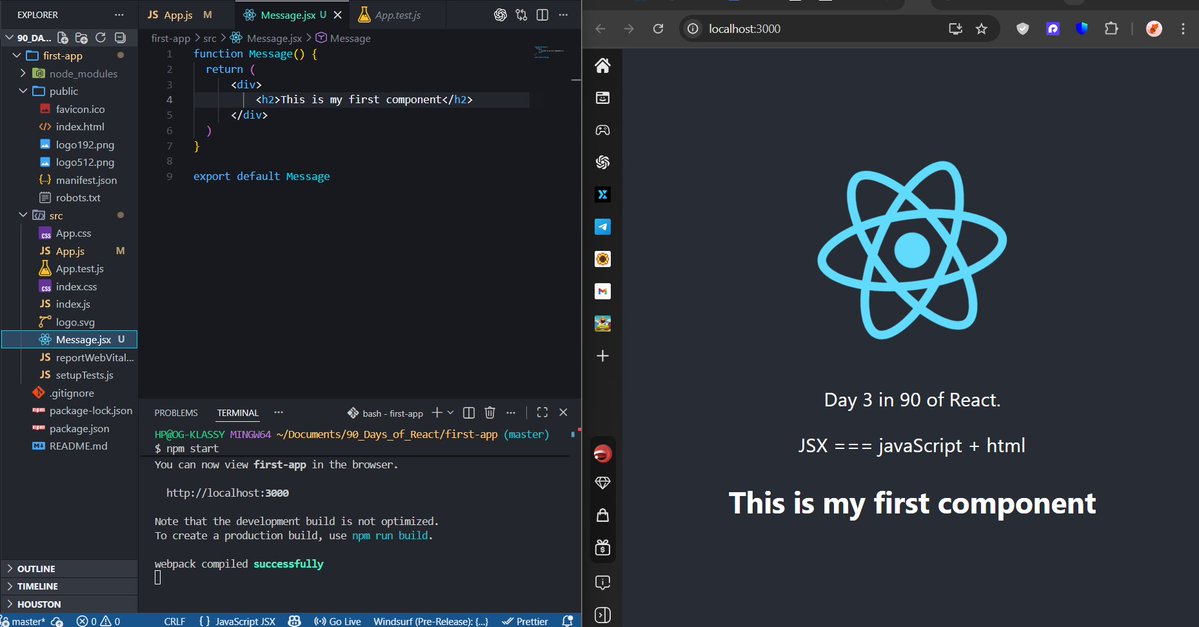Select the Message.jsx editor tab
This screenshot has width=1199, height=627.
[x=293, y=15]
